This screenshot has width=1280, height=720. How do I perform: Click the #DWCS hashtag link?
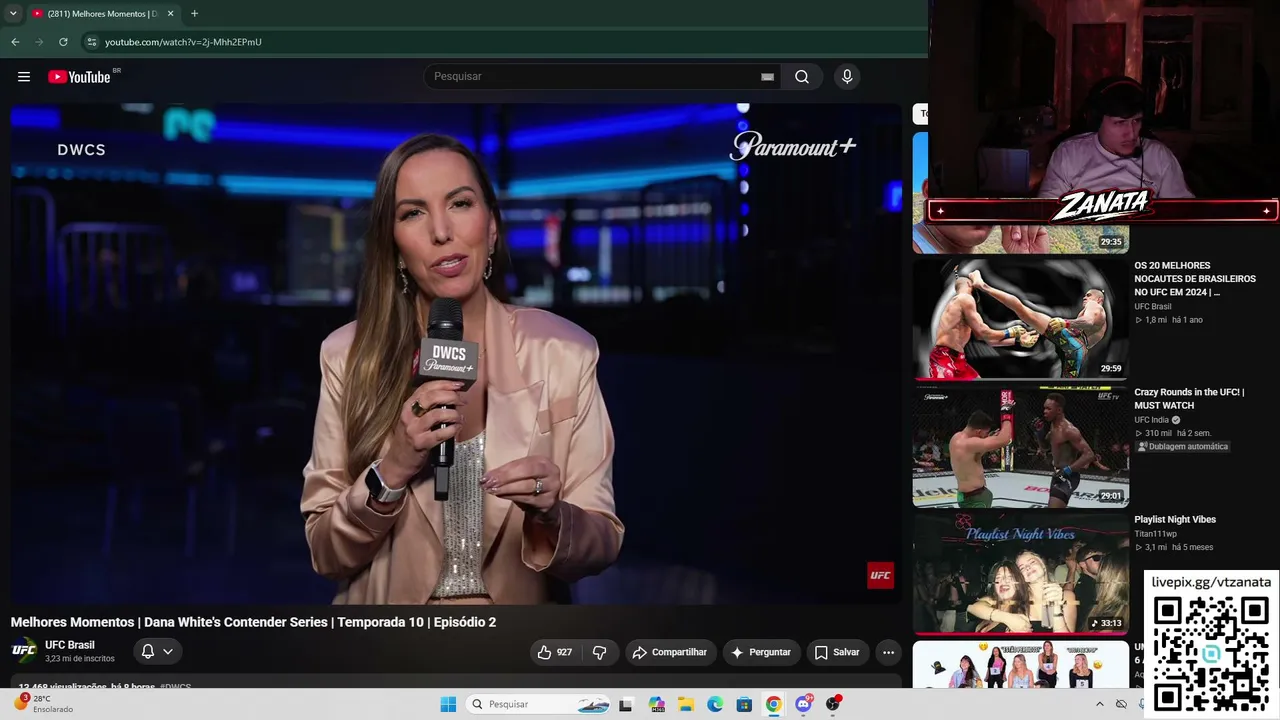(175, 687)
